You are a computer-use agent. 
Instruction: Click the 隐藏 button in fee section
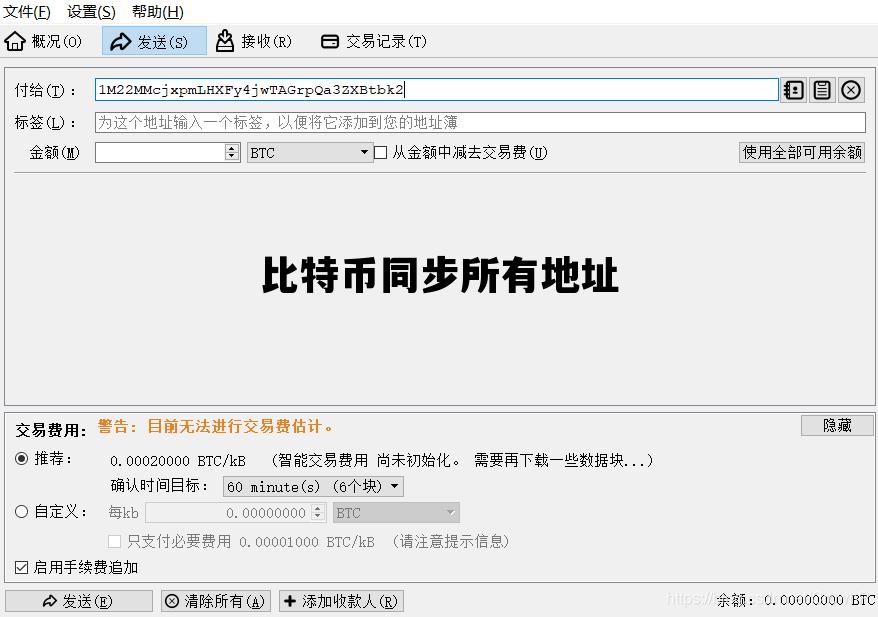coord(837,426)
